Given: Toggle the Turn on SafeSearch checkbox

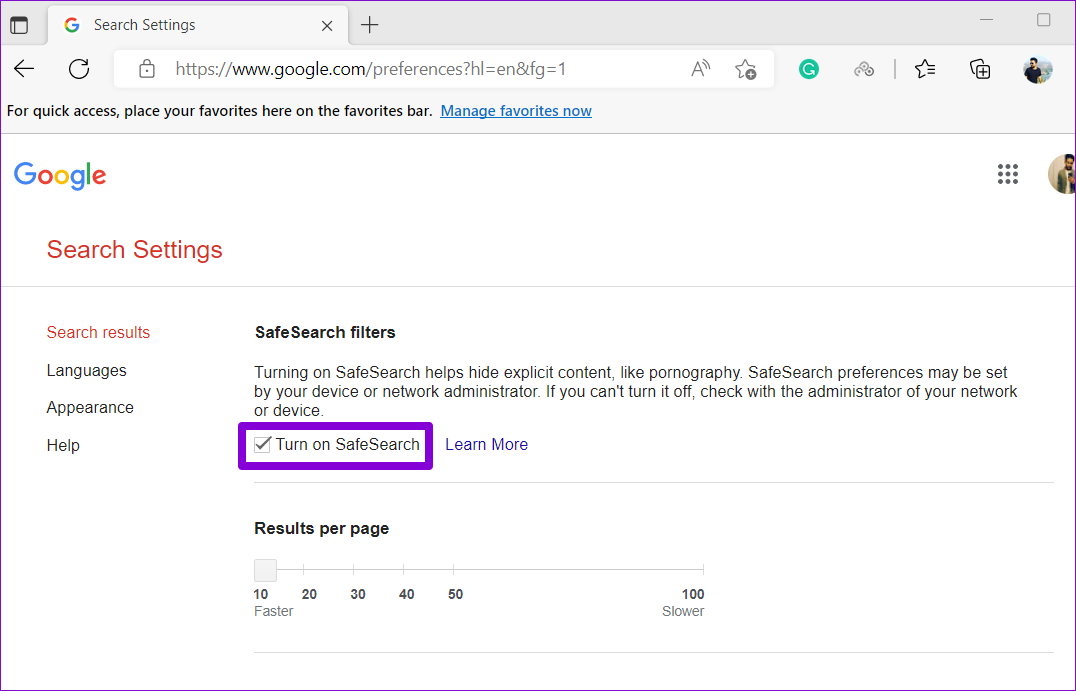Looking at the screenshot, I should point(263,445).
